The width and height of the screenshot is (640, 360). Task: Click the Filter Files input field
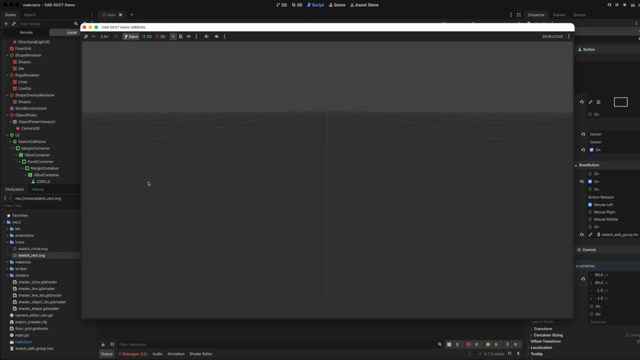click(x=41, y=206)
